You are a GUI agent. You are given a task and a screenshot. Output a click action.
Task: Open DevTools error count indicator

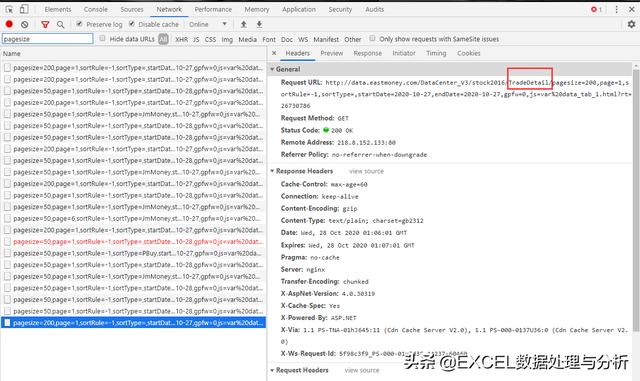[596, 9]
